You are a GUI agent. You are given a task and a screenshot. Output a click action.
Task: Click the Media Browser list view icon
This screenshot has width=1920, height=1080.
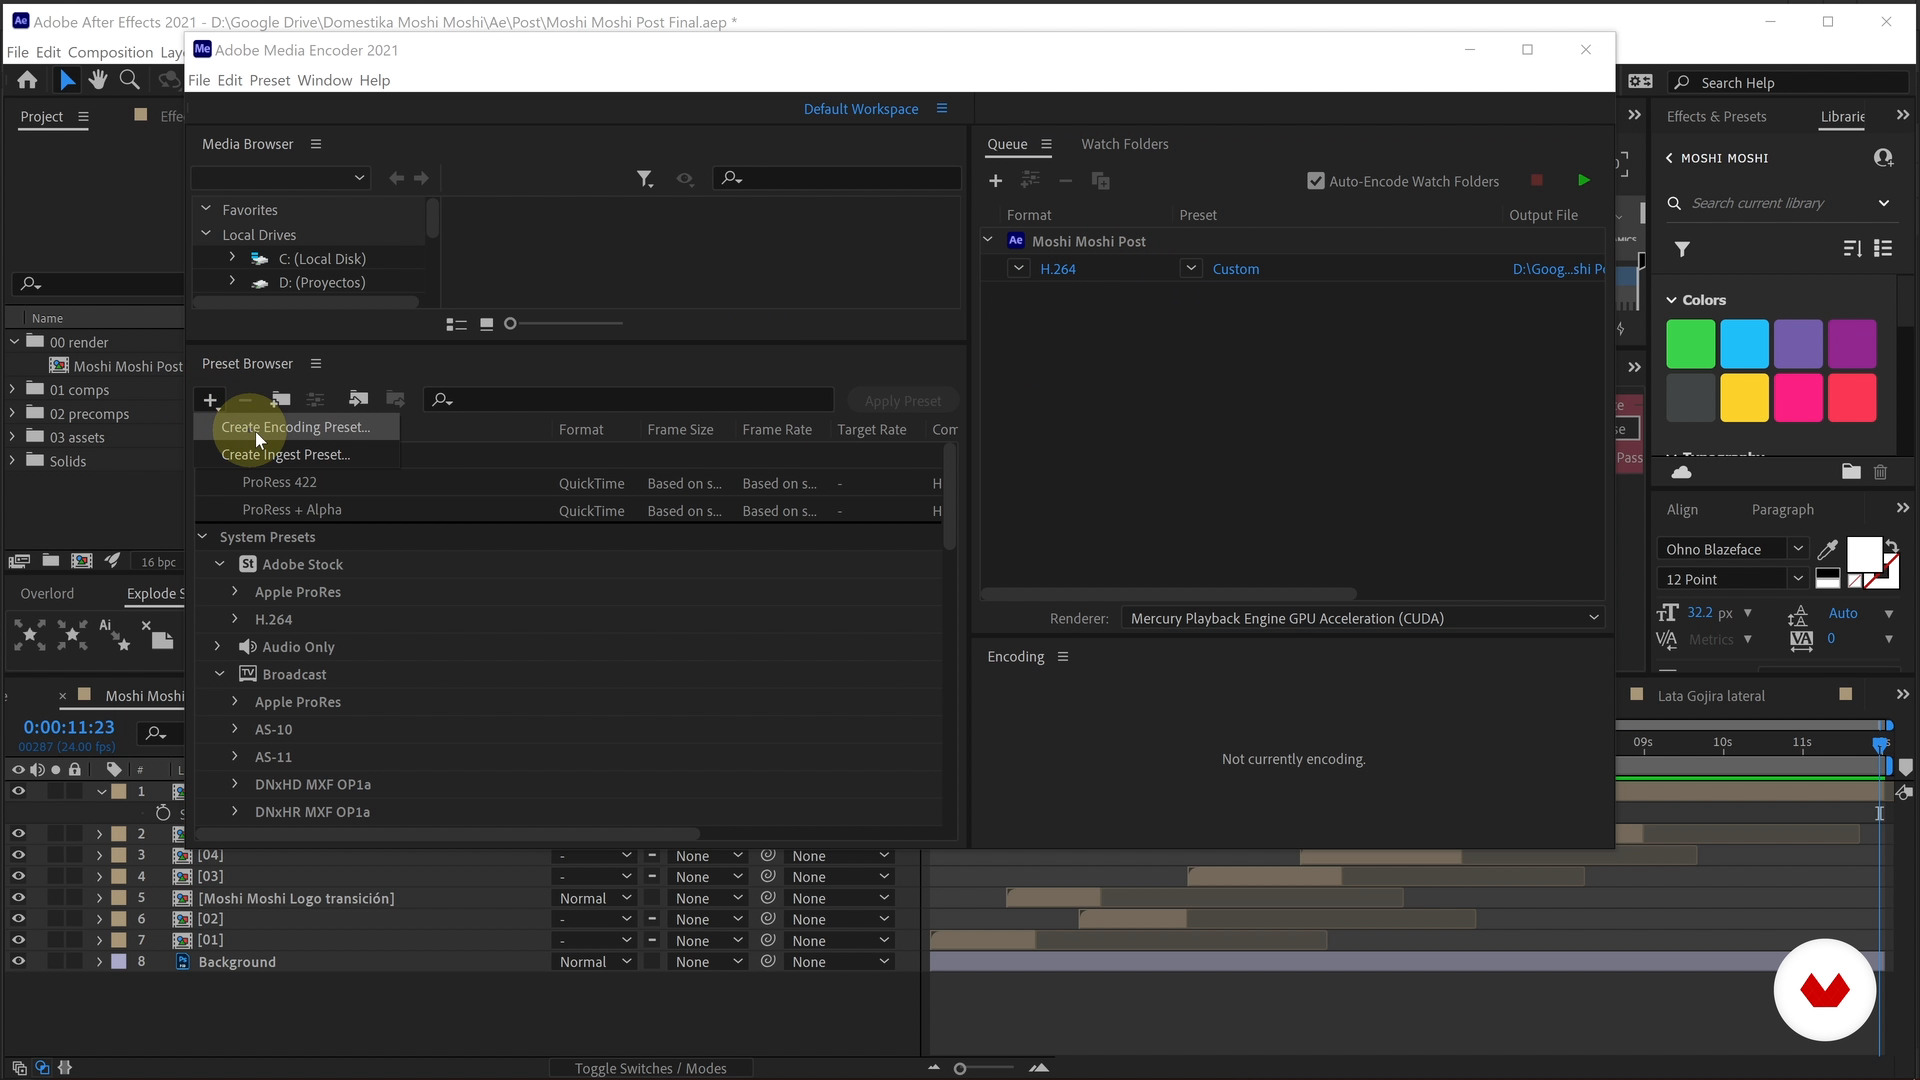coord(456,324)
